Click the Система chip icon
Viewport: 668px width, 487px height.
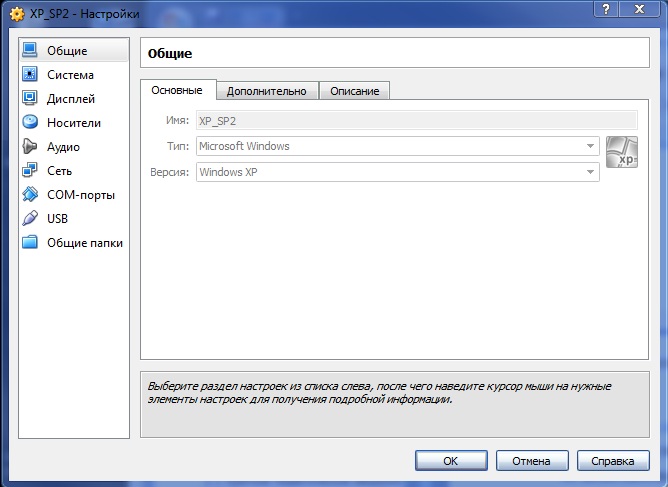tap(30, 74)
